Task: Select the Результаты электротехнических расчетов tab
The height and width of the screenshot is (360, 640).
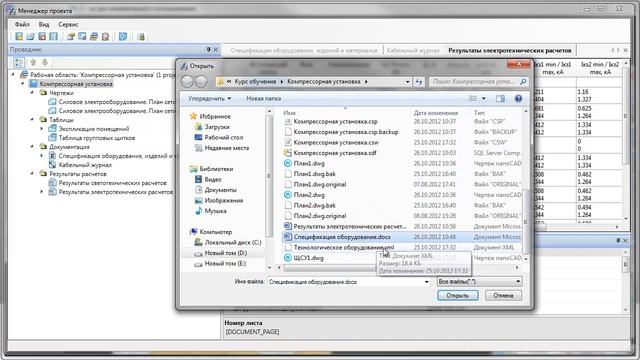Action: coord(509,50)
